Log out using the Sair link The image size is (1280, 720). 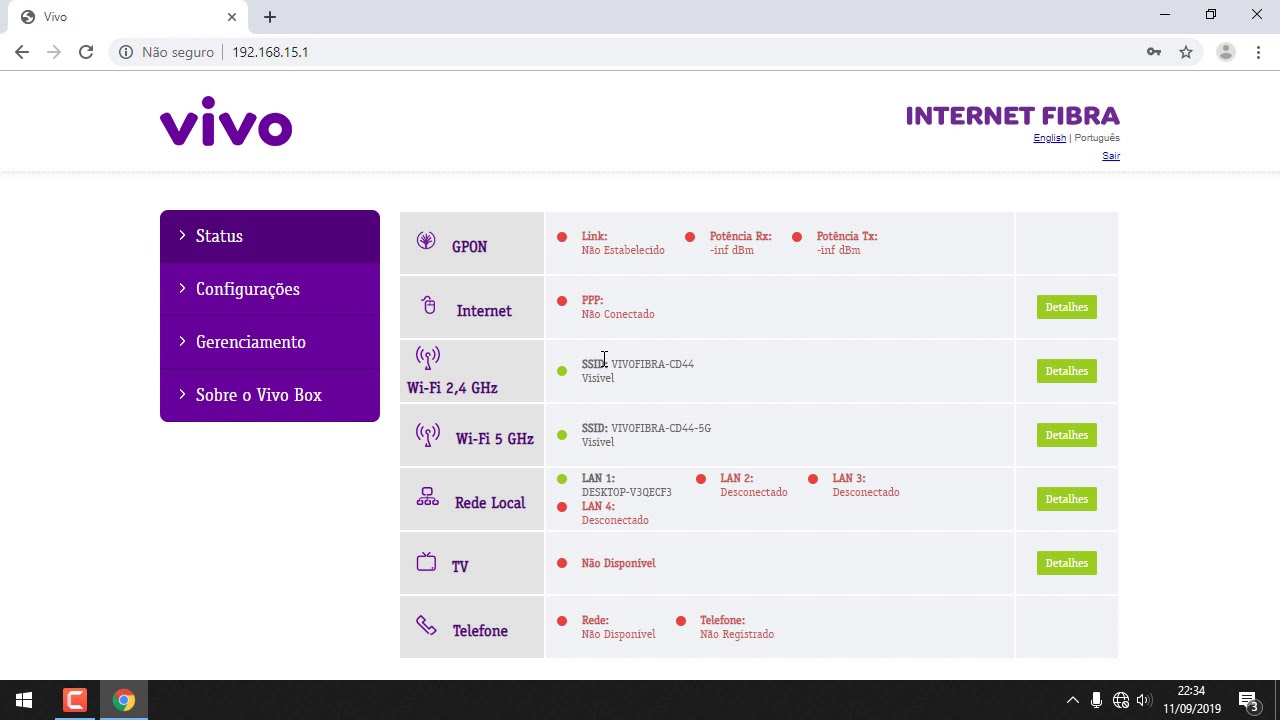pyautogui.click(x=1111, y=156)
